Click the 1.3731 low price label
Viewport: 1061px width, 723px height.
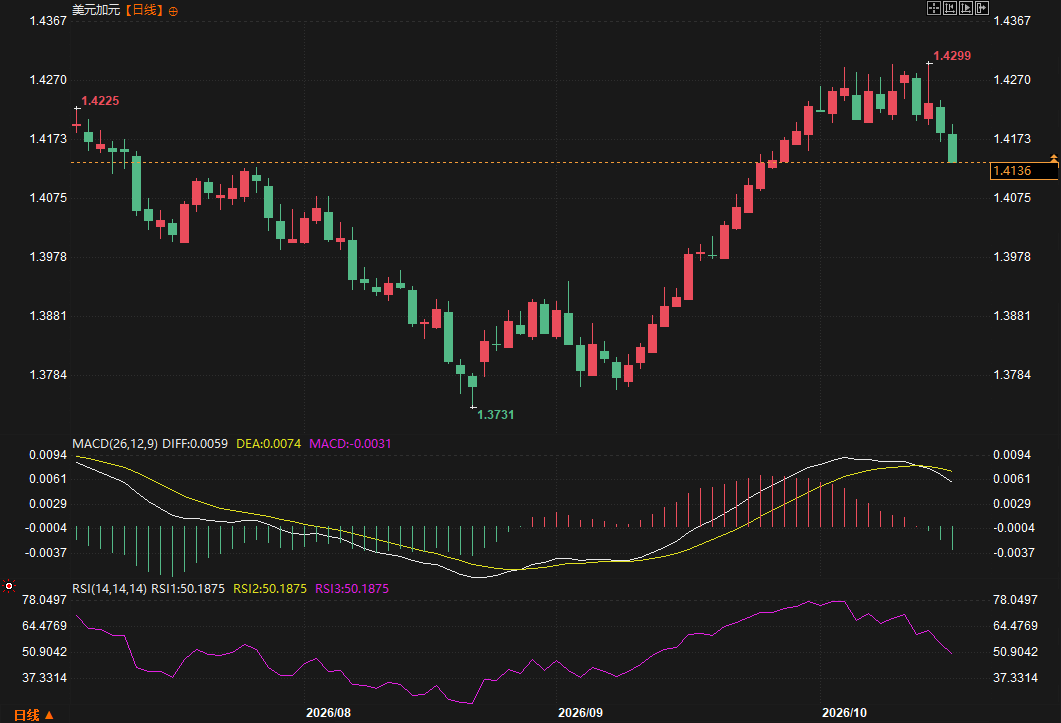click(x=496, y=414)
